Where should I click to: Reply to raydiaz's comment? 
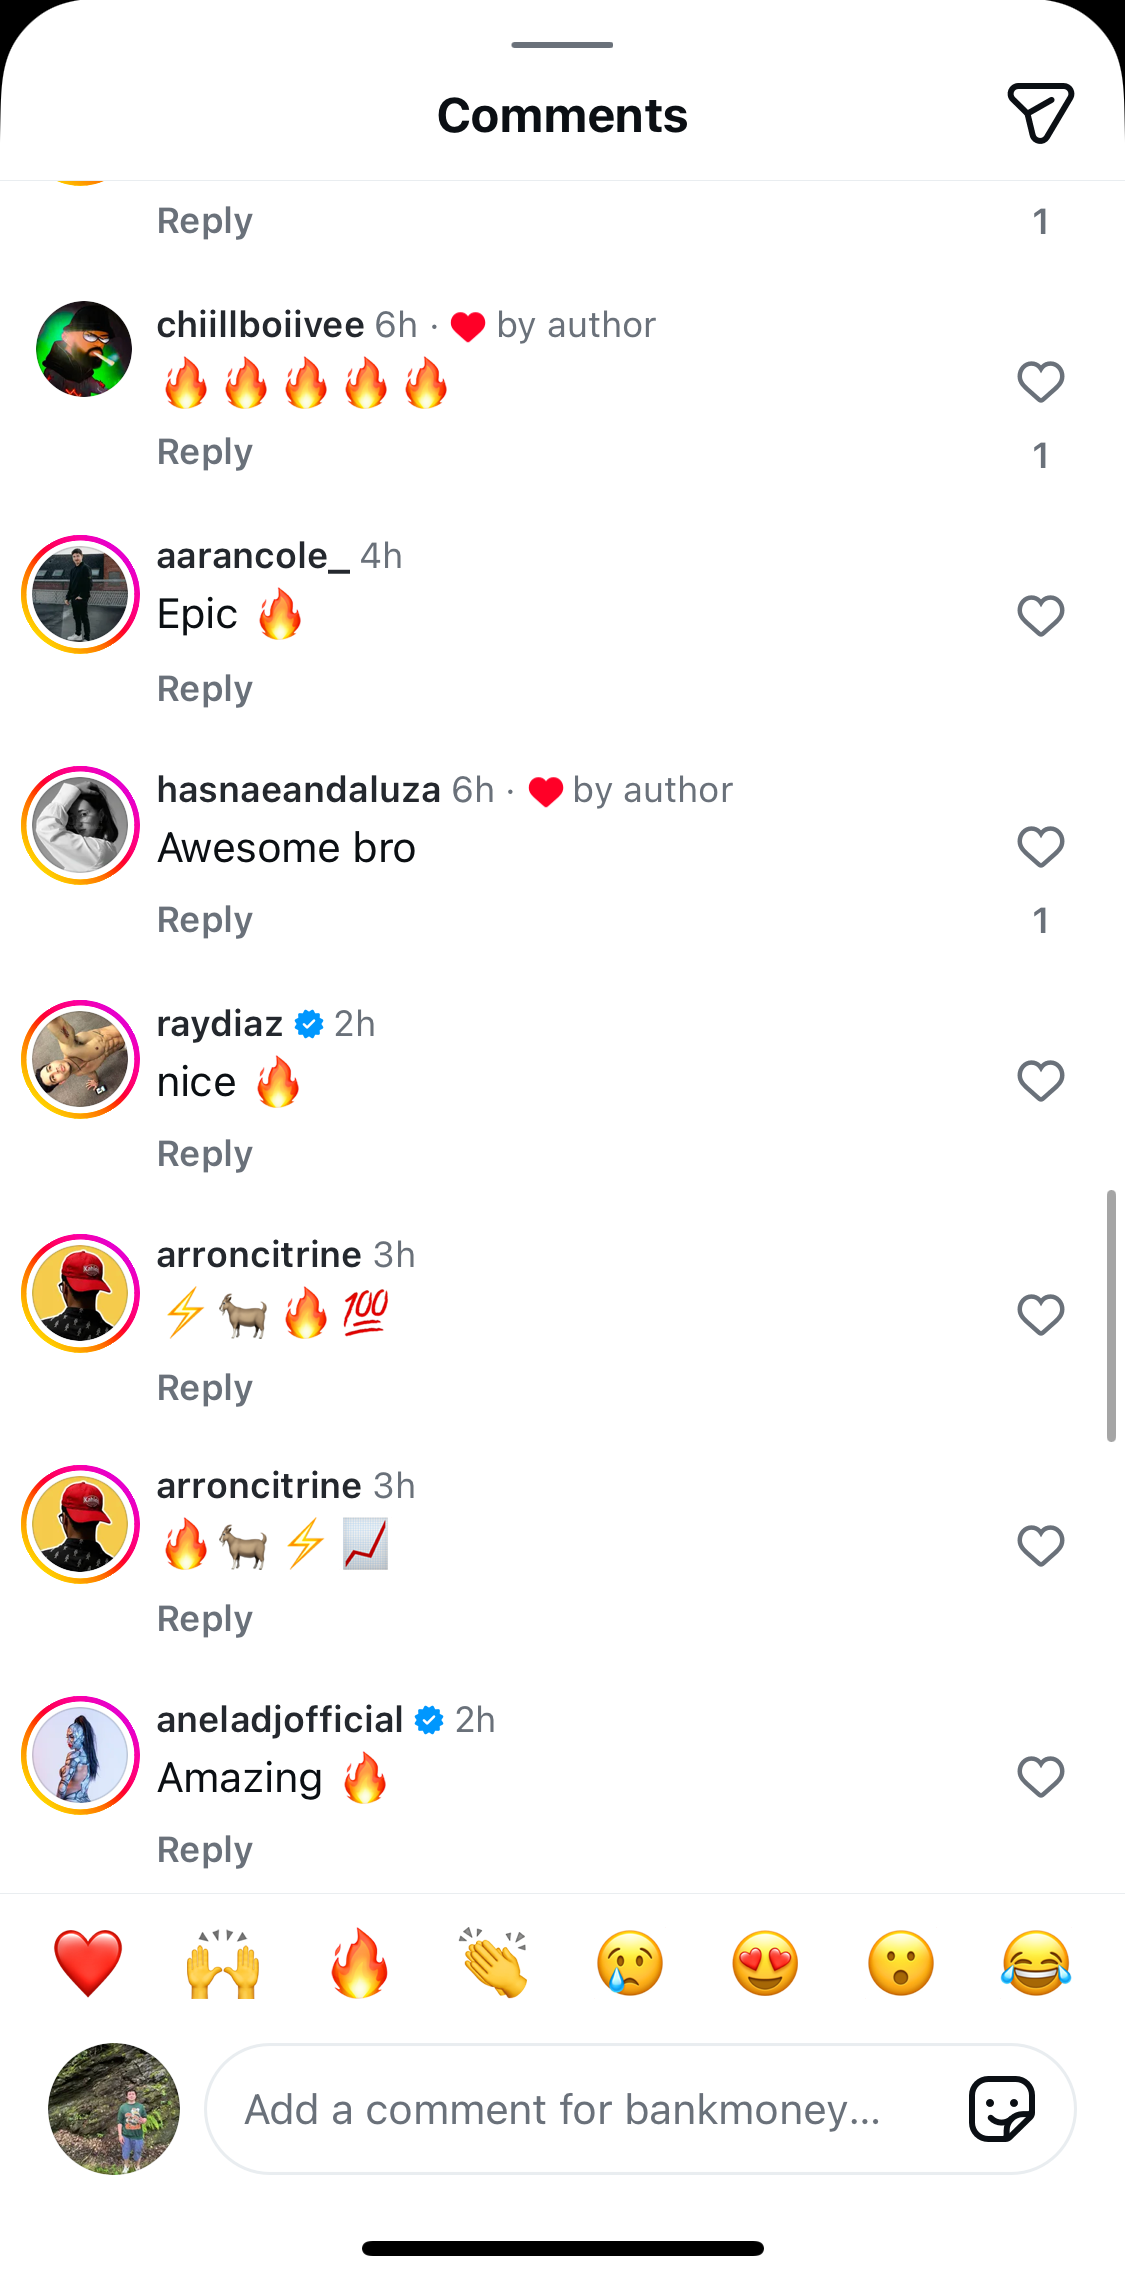pyautogui.click(x=205, y=1154)
